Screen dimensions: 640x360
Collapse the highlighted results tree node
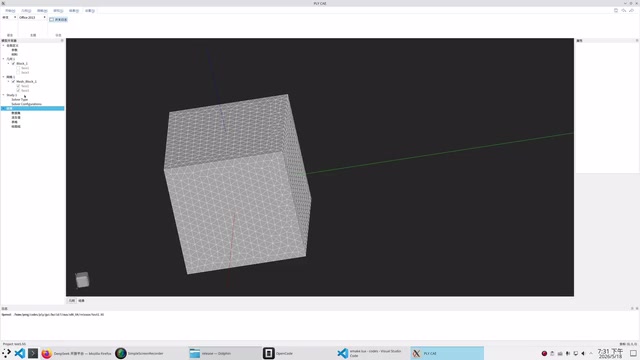[3, 109]
